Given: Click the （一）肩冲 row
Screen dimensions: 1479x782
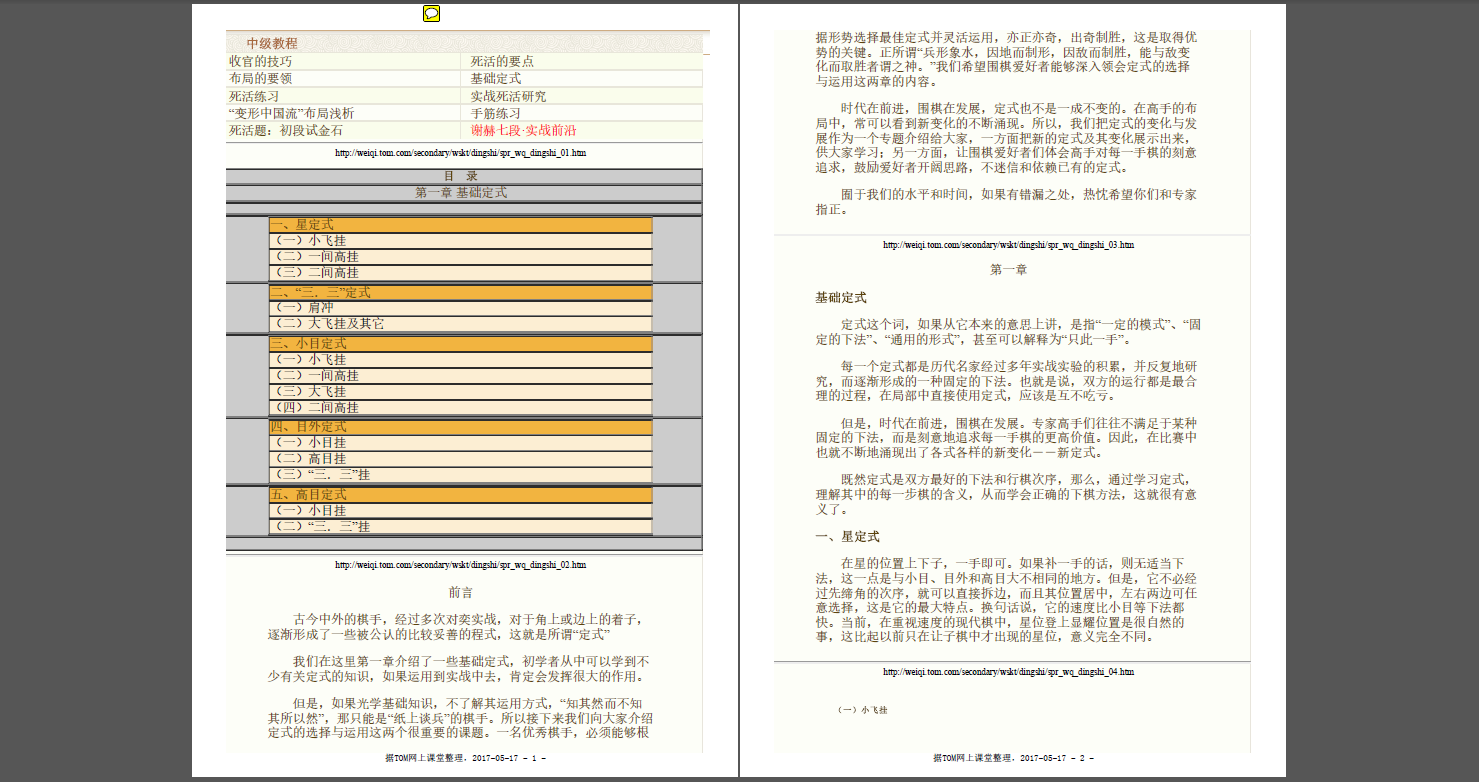Looking at the screenshot, I should tap(460, 308).
